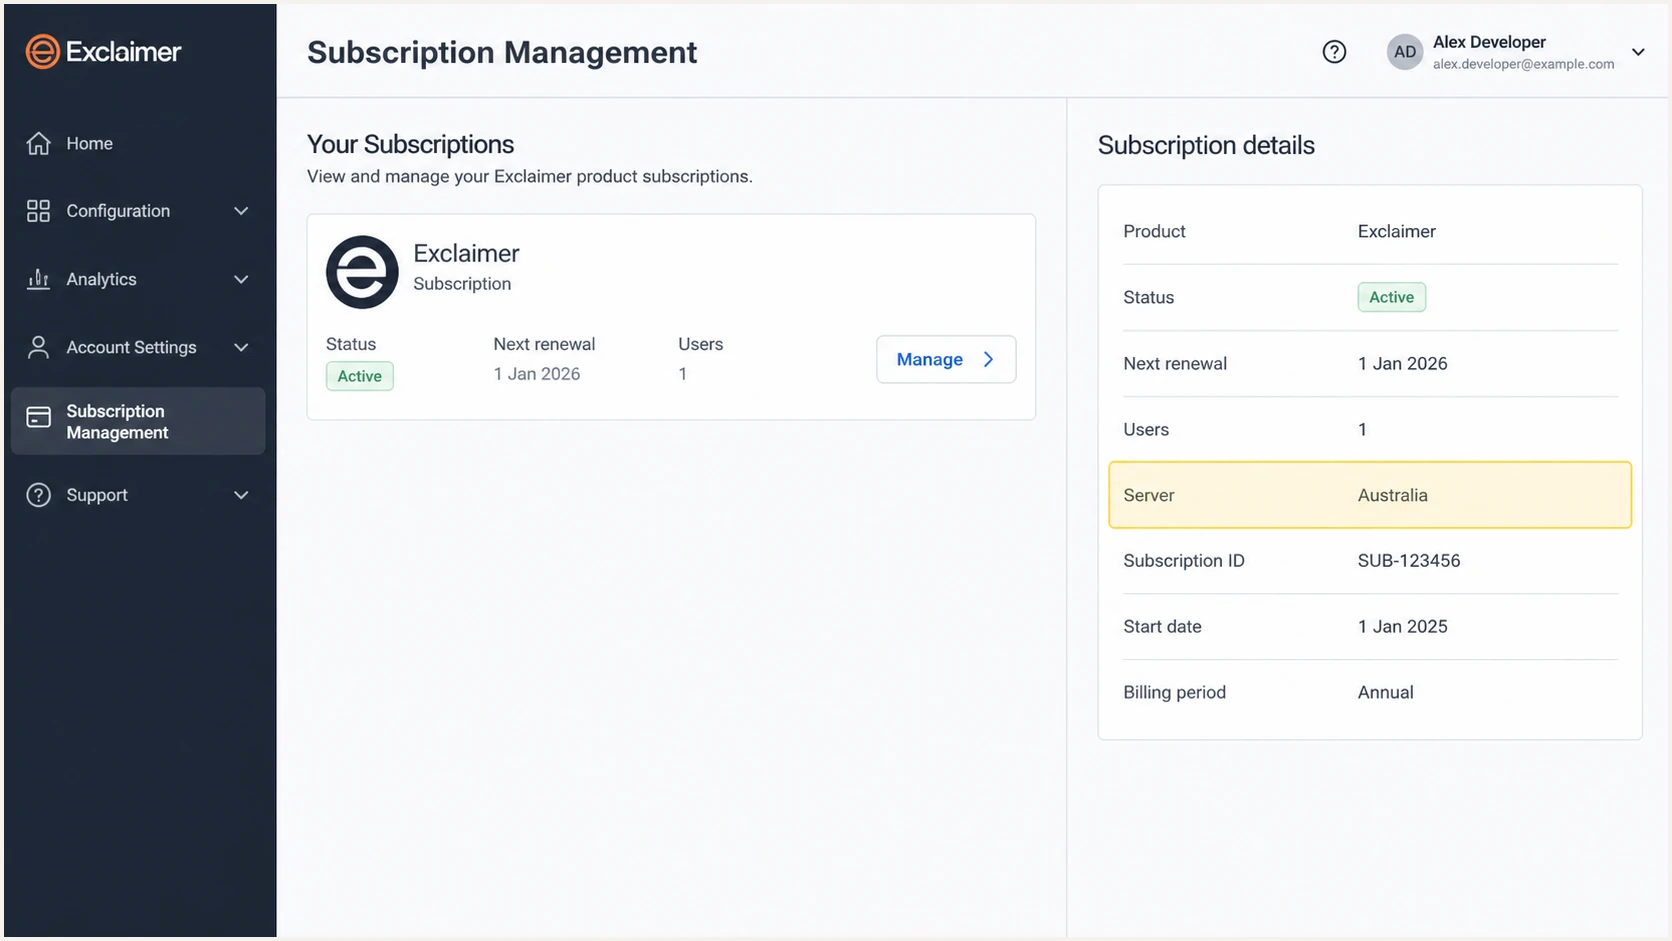Click the 'SUB-123456' subscription ID value
Screen dimensions: 1672x941
[x=1409, y=561]
